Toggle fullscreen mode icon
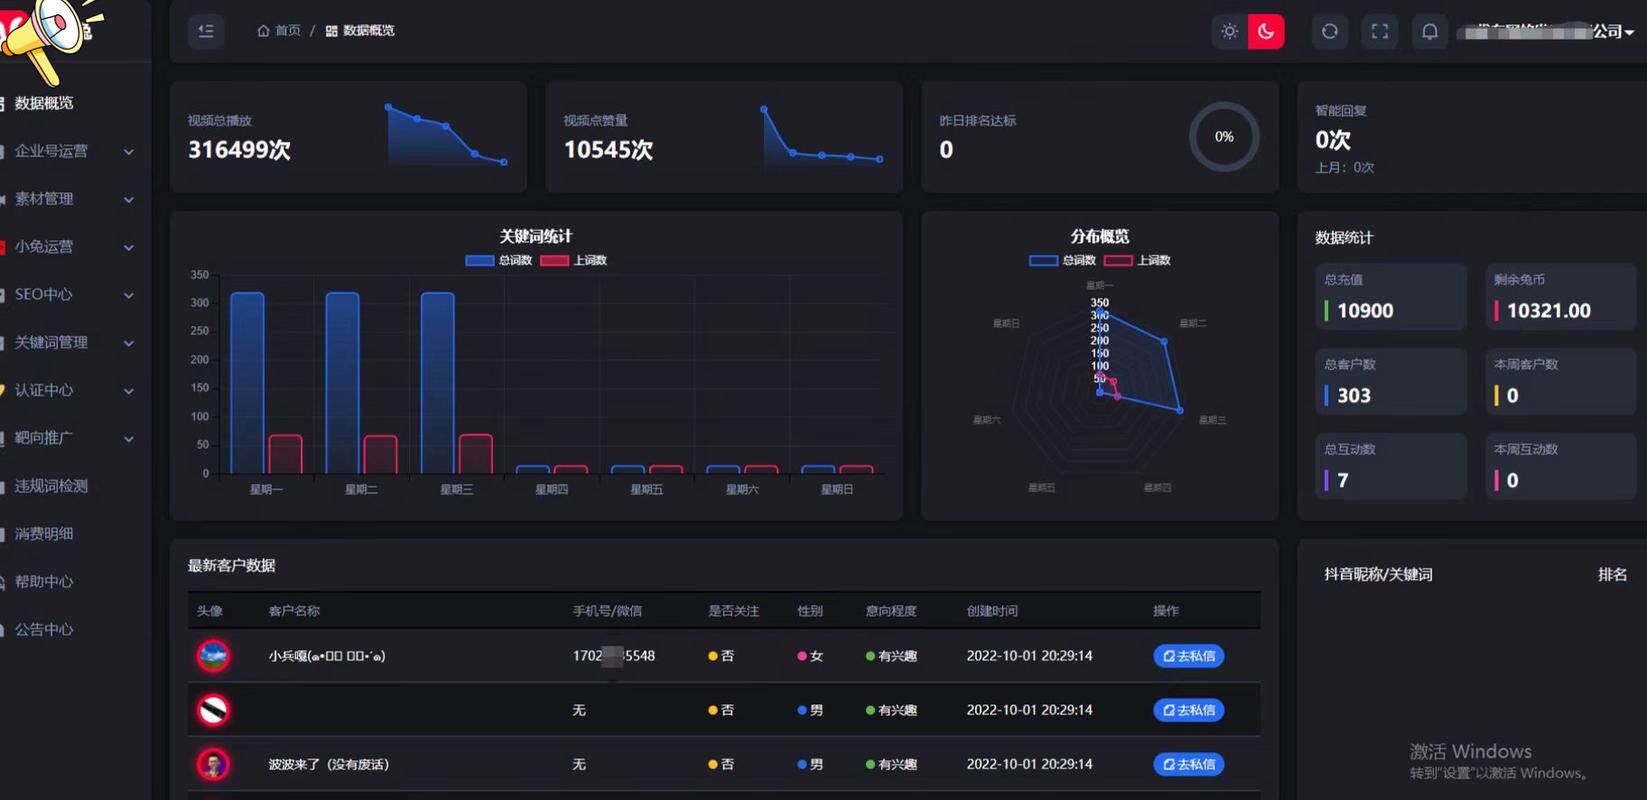The height and width of the screenshot is (800, 1647). tap(1380, 31)
